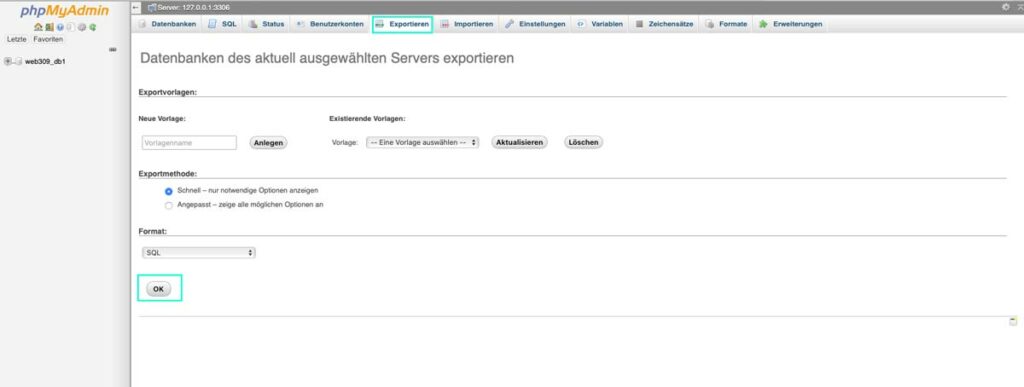
Task: Click the database icon next to web309_db1
Action: pyautogui.click(x=18, y=61)
